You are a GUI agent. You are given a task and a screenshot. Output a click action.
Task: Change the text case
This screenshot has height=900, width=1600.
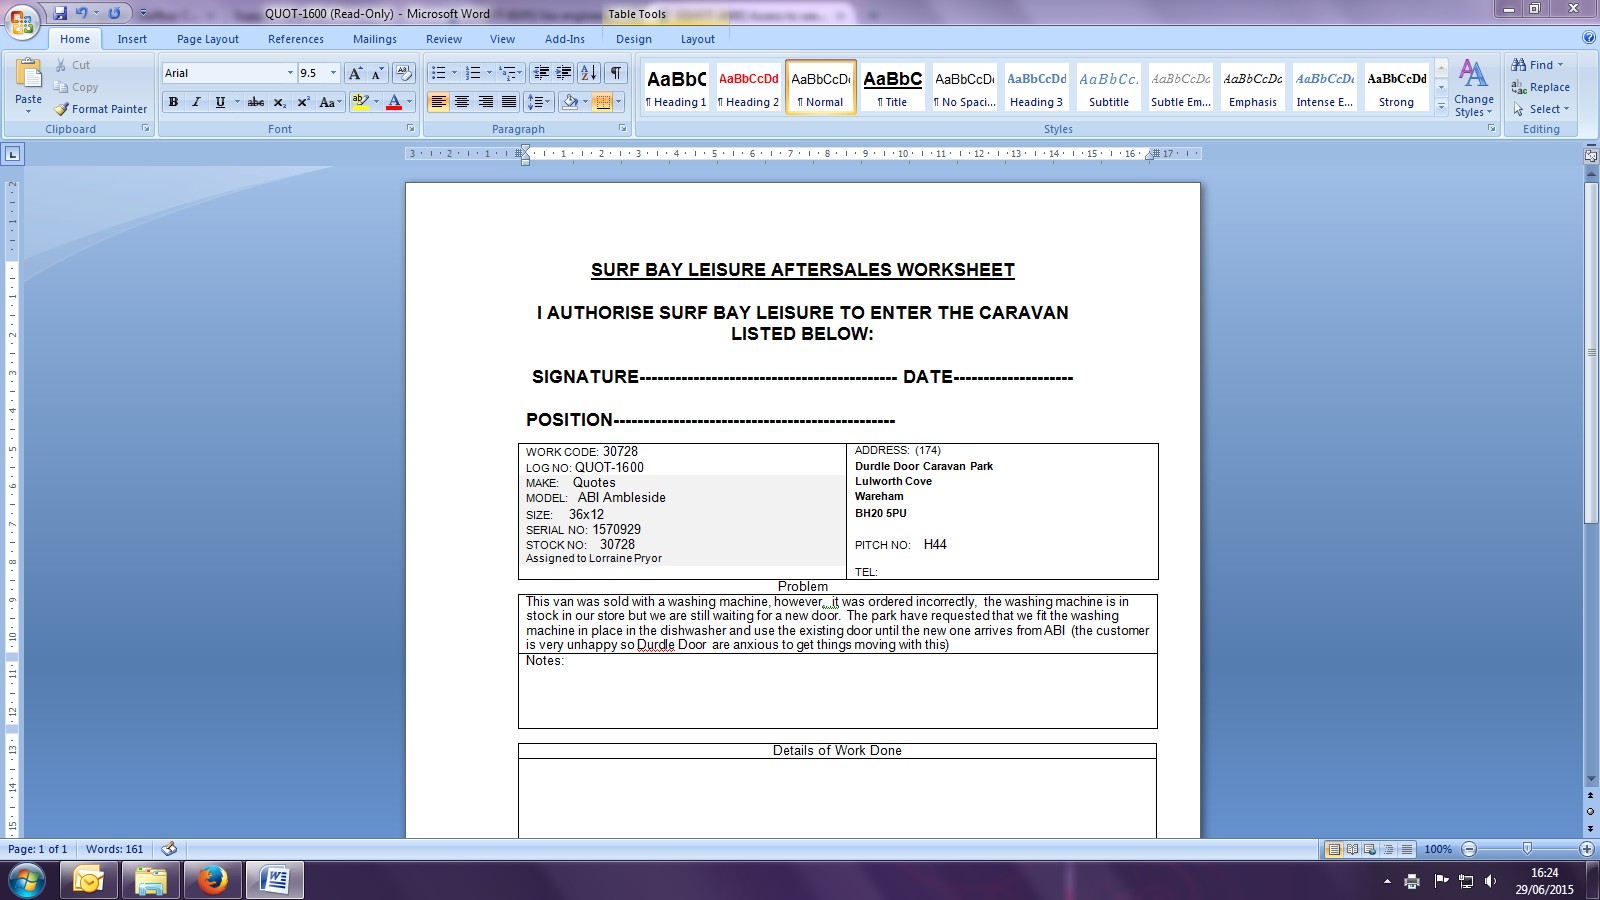tap(329, 102)
